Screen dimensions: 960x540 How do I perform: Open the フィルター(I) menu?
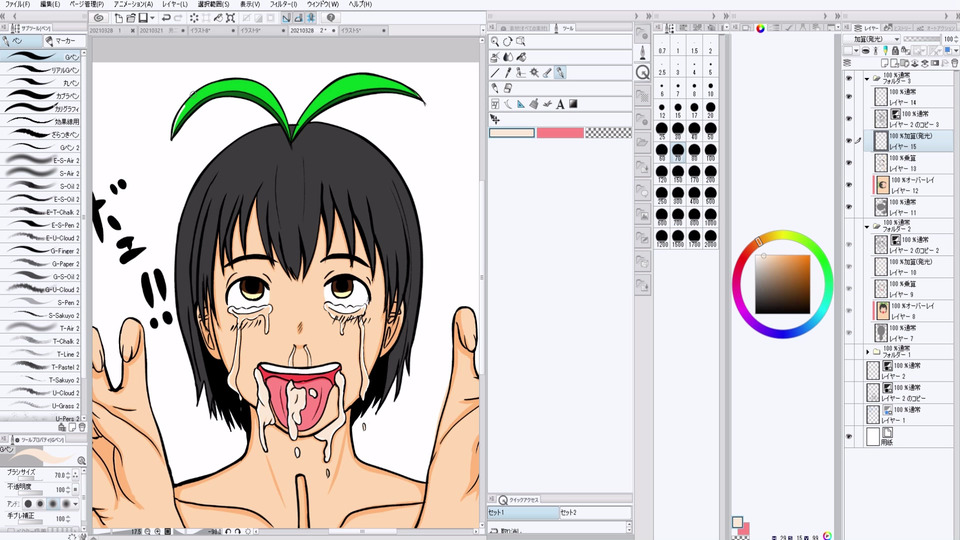pyautogui.click(x=283, y=4)
